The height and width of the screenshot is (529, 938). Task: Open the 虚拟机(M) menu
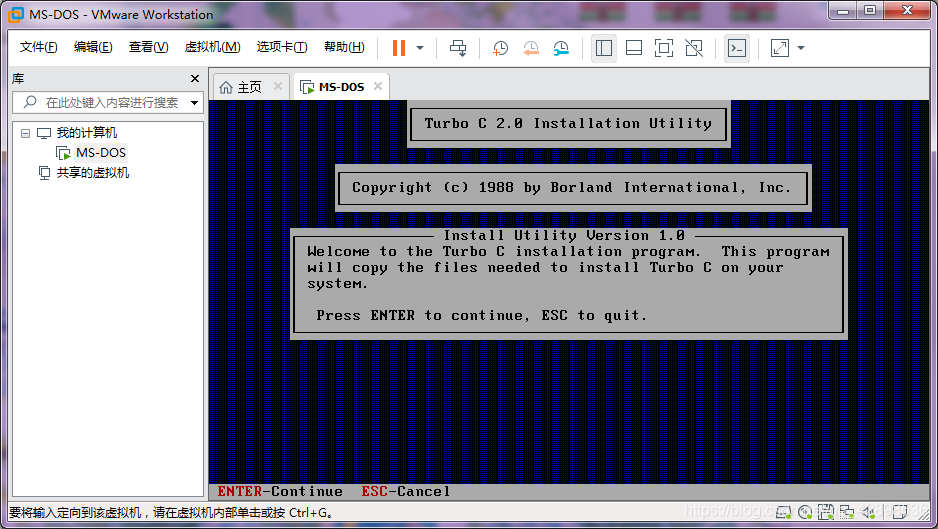pyautogui.click(x=212, y=47)
